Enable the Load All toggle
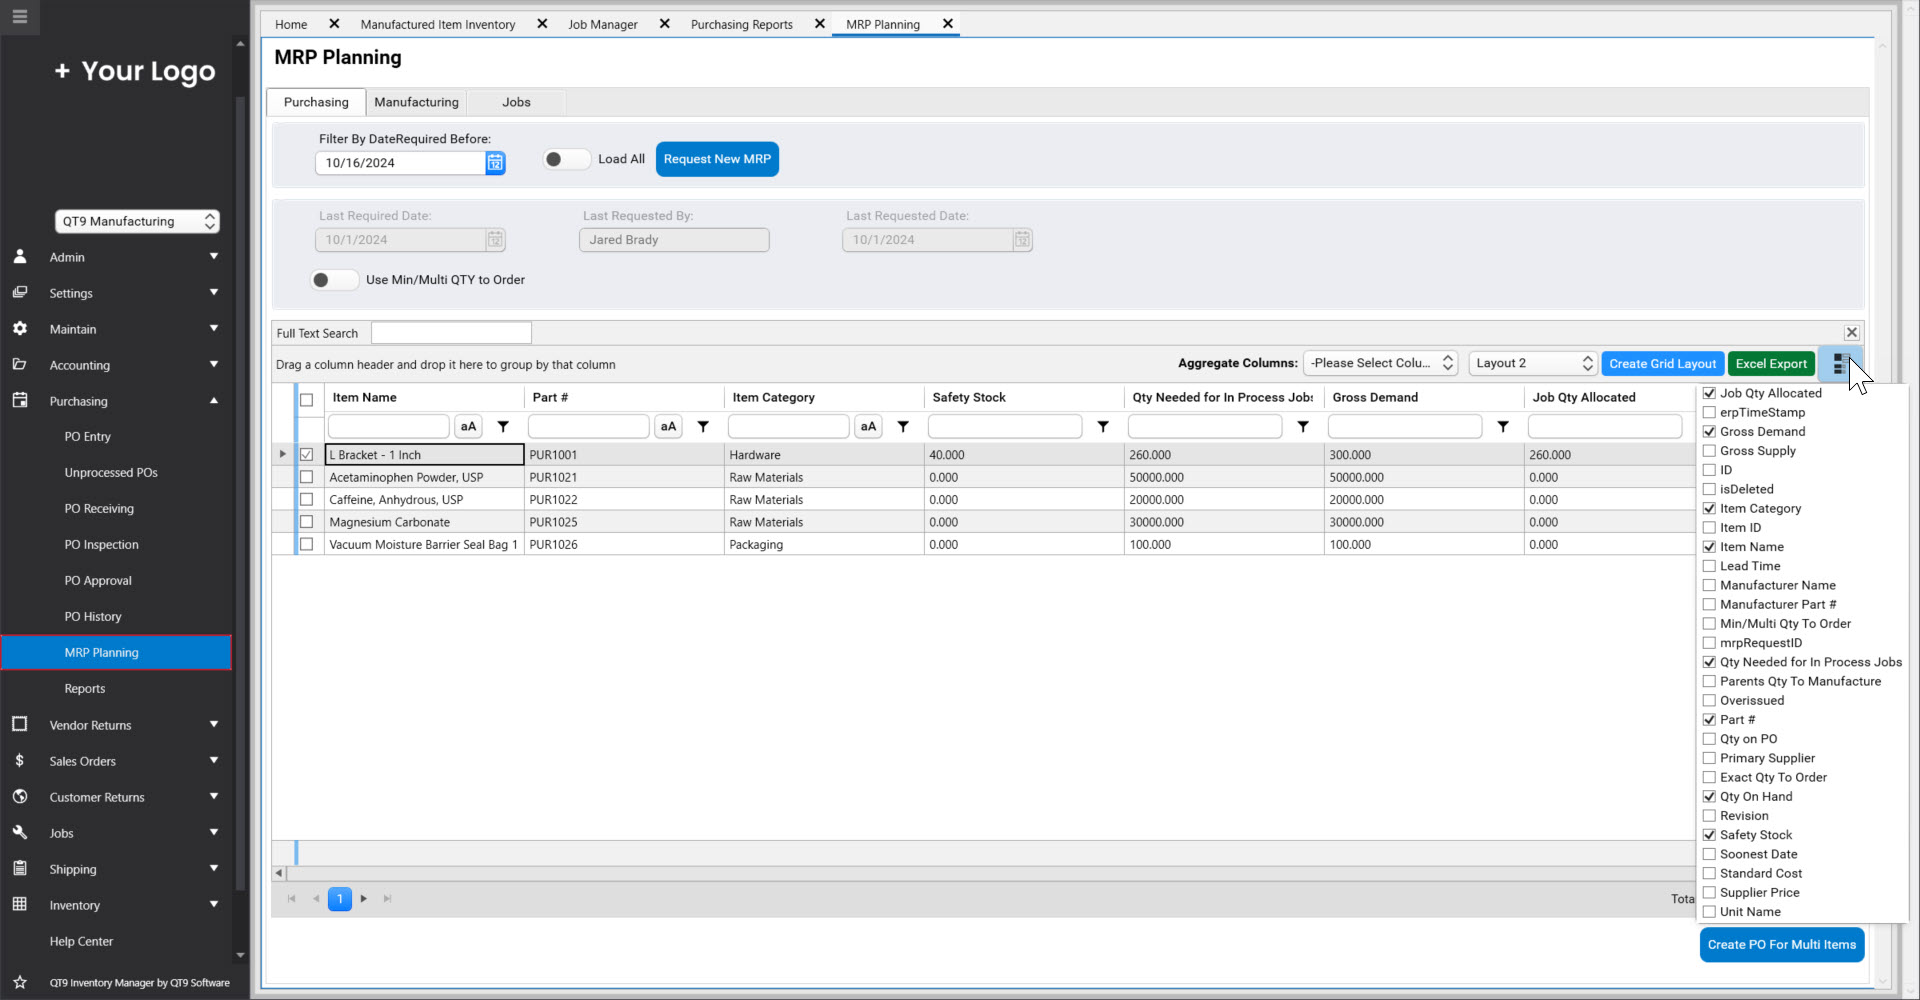Screen dimensions: 1920x1000 click(x=565, y=159)
